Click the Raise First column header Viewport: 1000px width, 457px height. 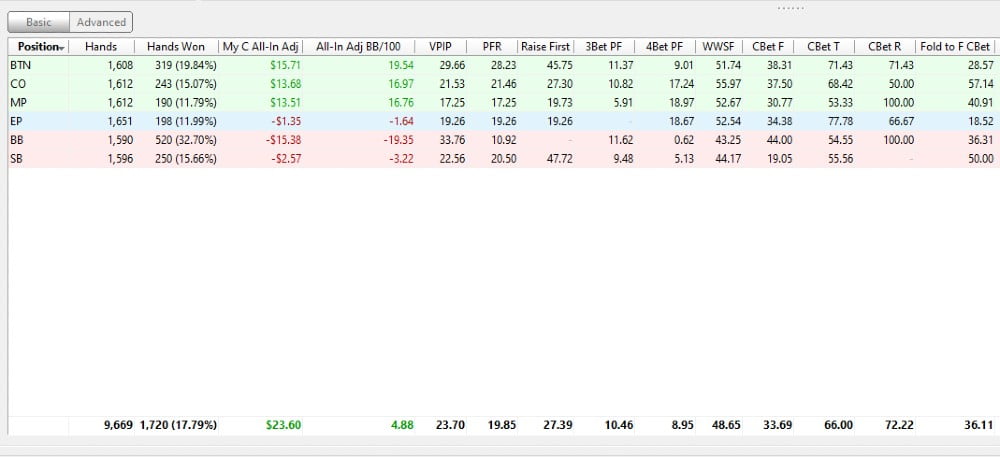click(545, 47)
